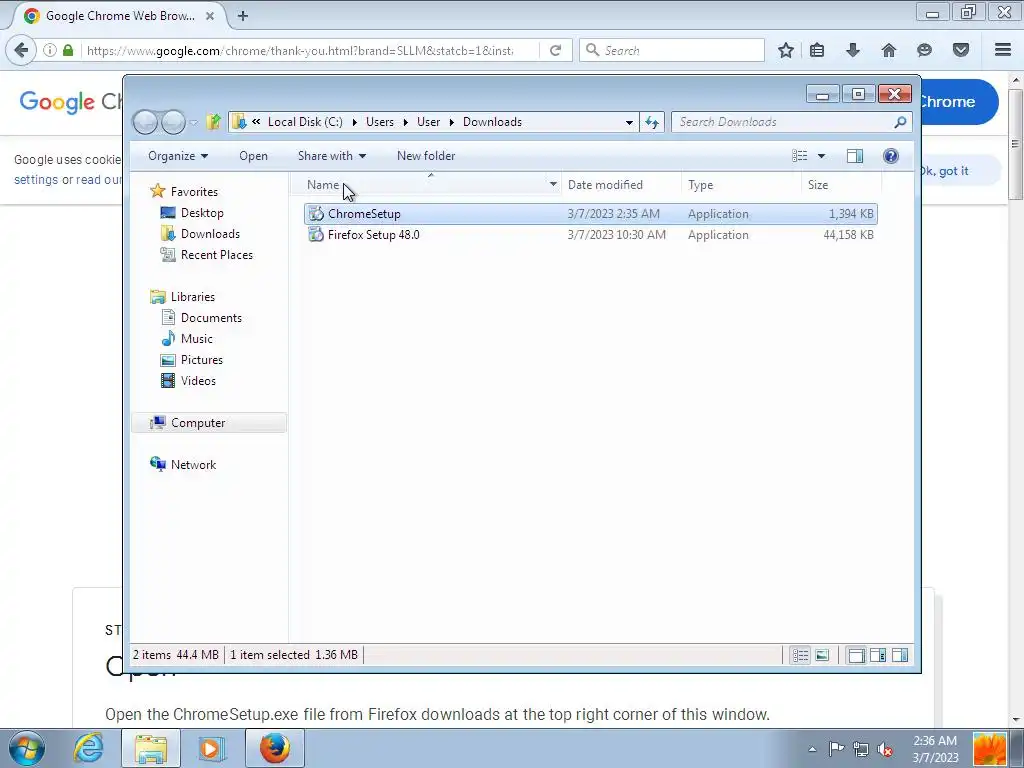Open the Organize menu
The image size is (1024, 768).
coord(178,155)
